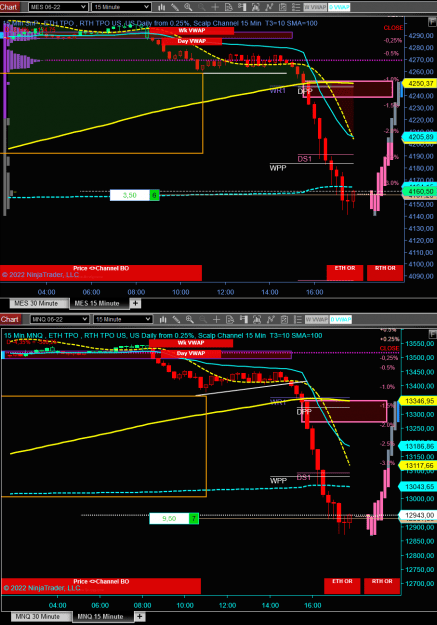Viewport: 437px width, 625px height.
Task: Click the RTH OR button on MNQ chart
Action: coord(382,586)
